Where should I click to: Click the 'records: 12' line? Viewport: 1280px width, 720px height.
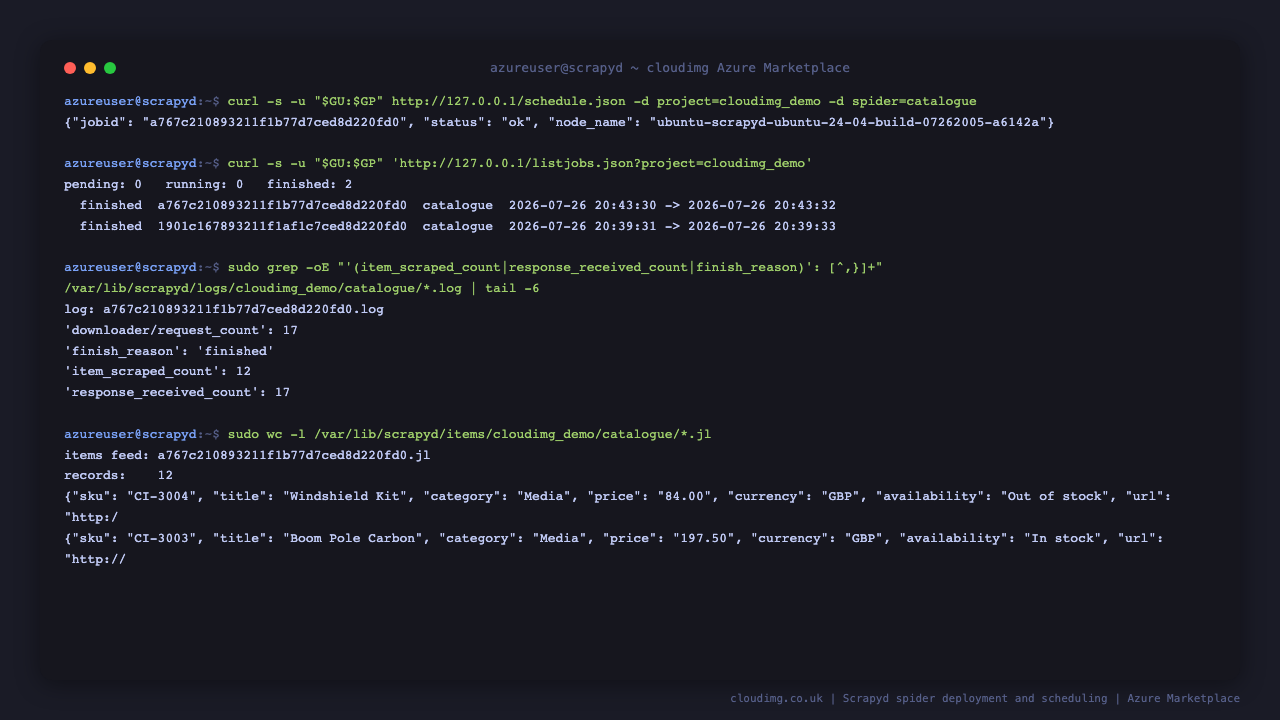tap(118, 475)
